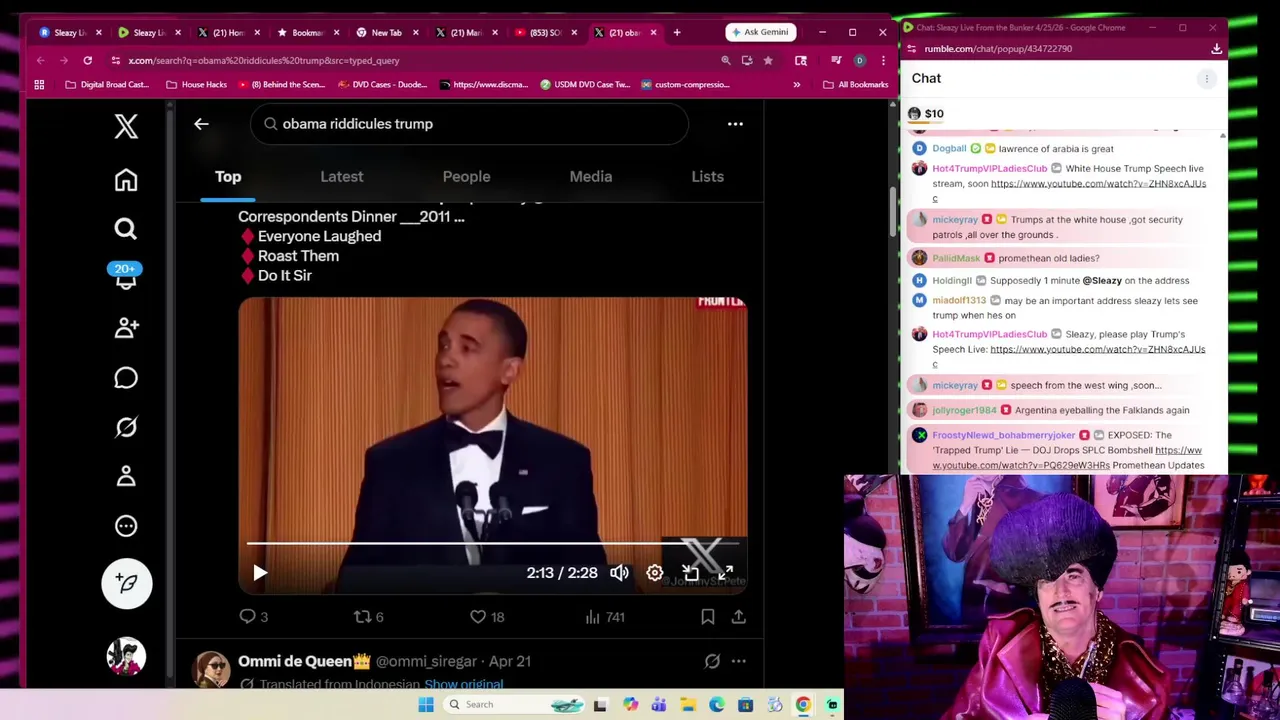The width and height of the screenshot is (1280, 720).
Task: Open Chrome three-dot menu
Action: 882,61
